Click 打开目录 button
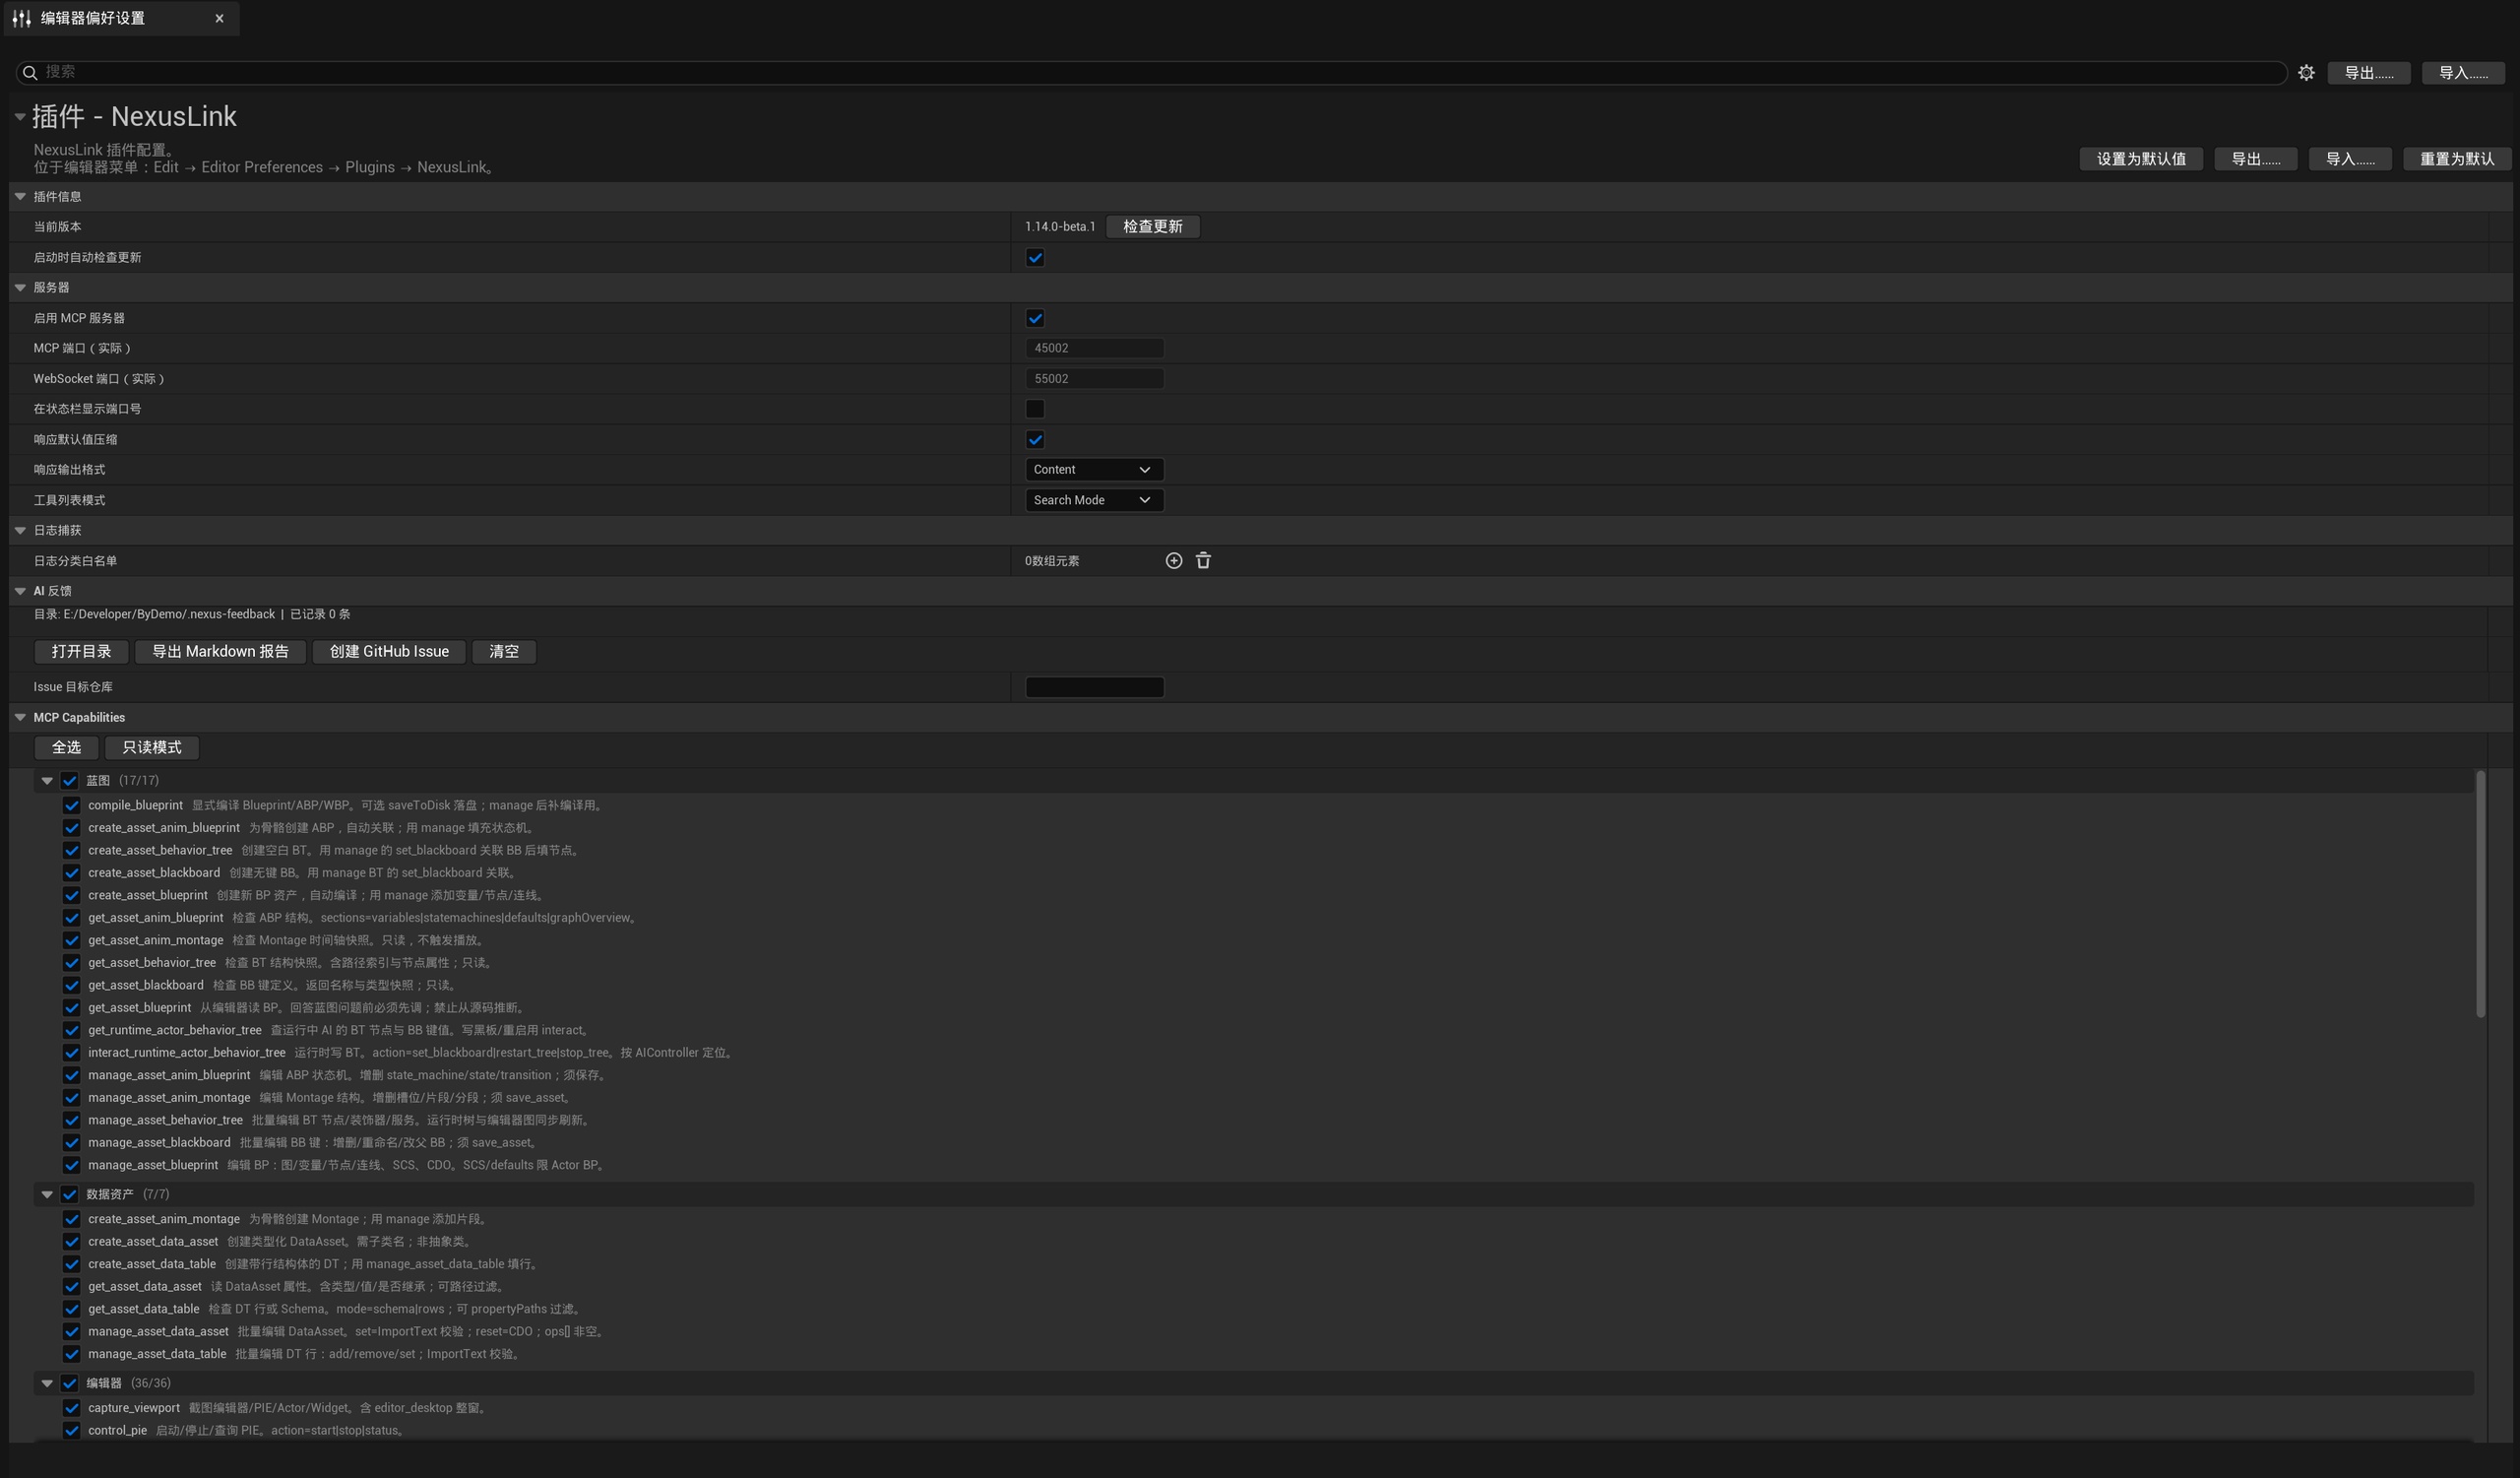Image resolution: width=2520 pixels, height=1478 pixels. pyautogui.click(x=81, y=652)
